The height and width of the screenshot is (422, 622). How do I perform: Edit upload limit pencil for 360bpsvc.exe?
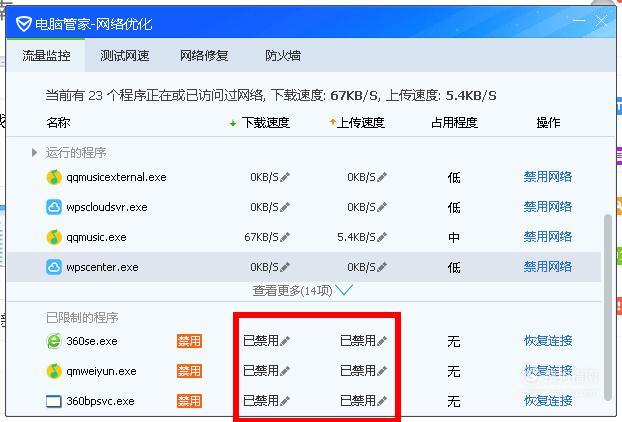click(382, 401)
